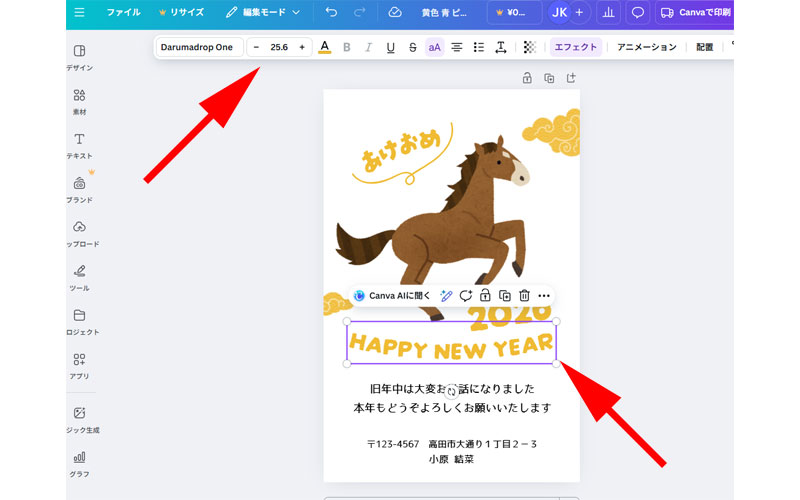Open the hamburger main menu
The image size is (800, 500).
click(x=80, y=12)
